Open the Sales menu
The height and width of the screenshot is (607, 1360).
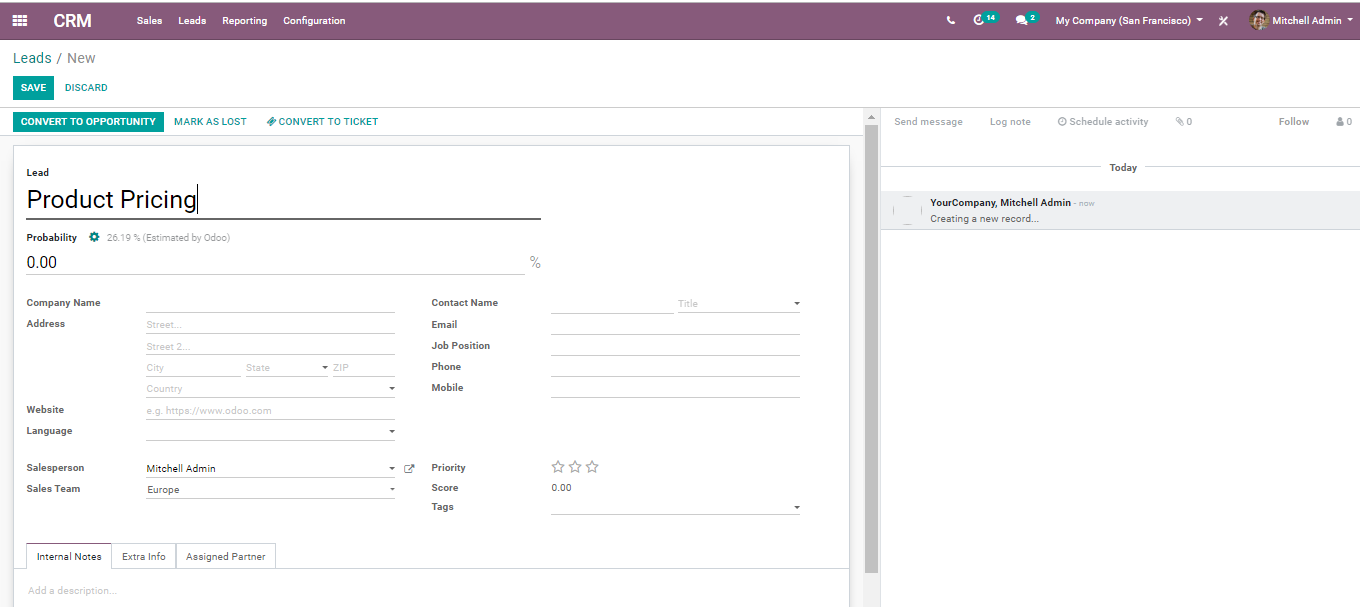tap(149, 20)
